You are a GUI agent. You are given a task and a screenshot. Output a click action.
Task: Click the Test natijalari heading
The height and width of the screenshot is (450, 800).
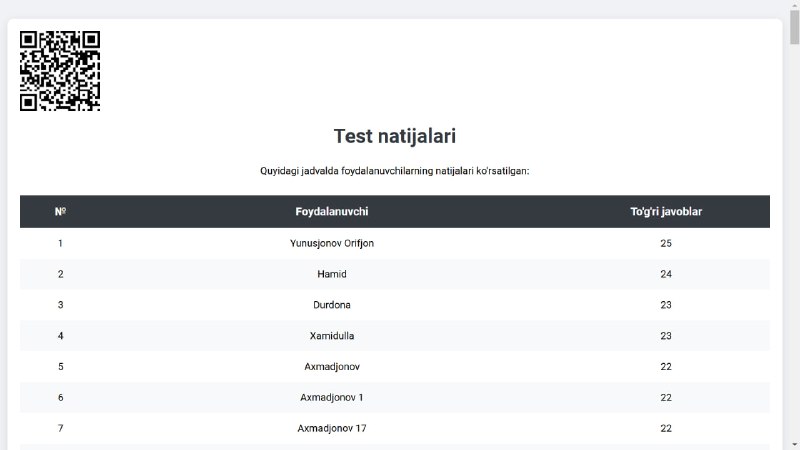coord(394,136)
